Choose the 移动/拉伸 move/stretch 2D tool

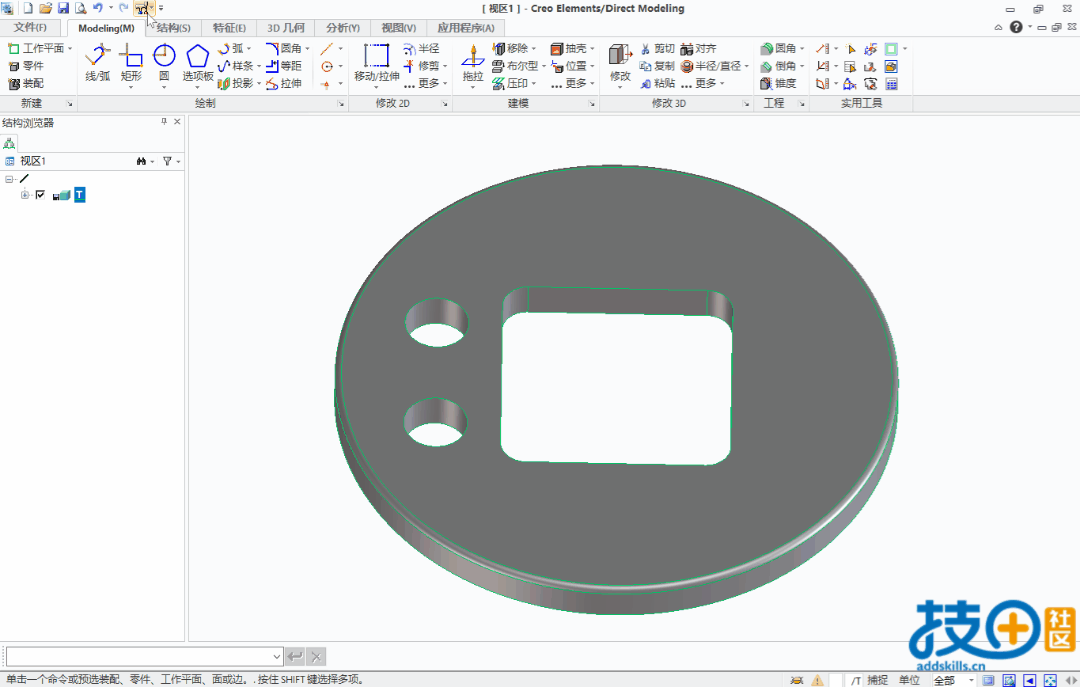377,63
